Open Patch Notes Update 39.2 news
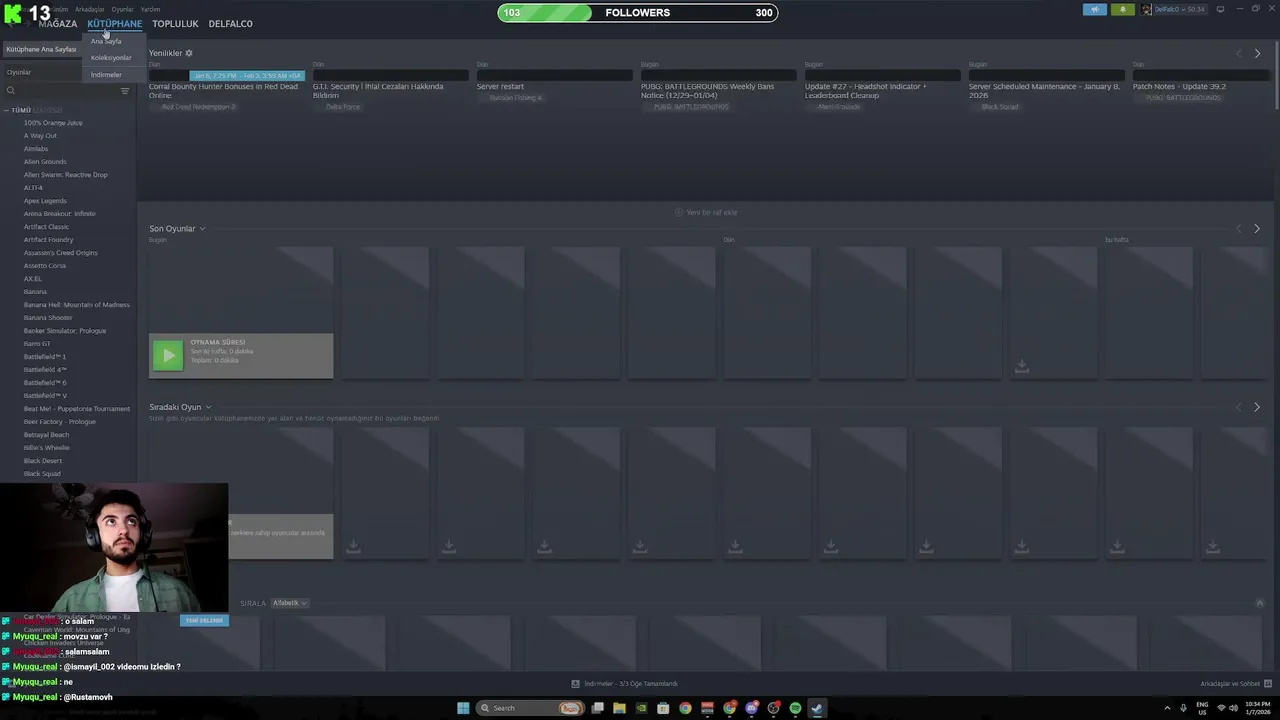Image resolution: width=1280 pixels, height=720 pixels. [x=1179, y=87]
